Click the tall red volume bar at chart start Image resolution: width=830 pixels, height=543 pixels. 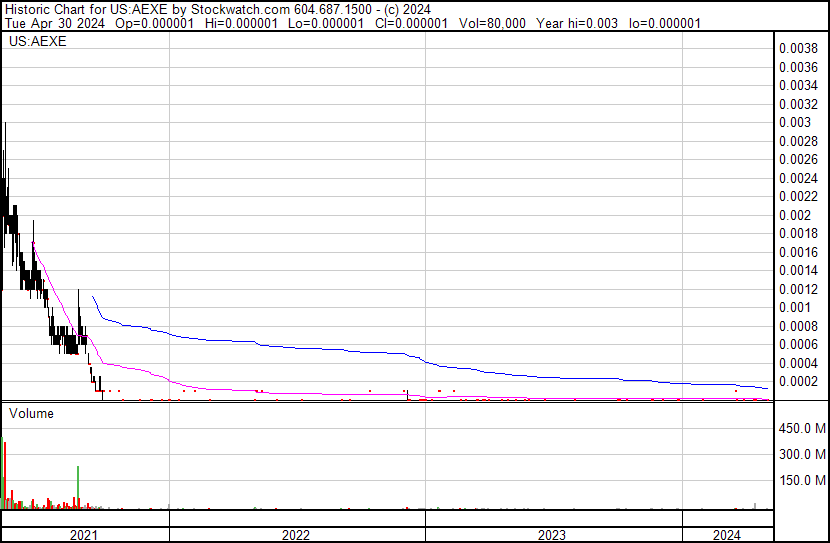[5, 470]
